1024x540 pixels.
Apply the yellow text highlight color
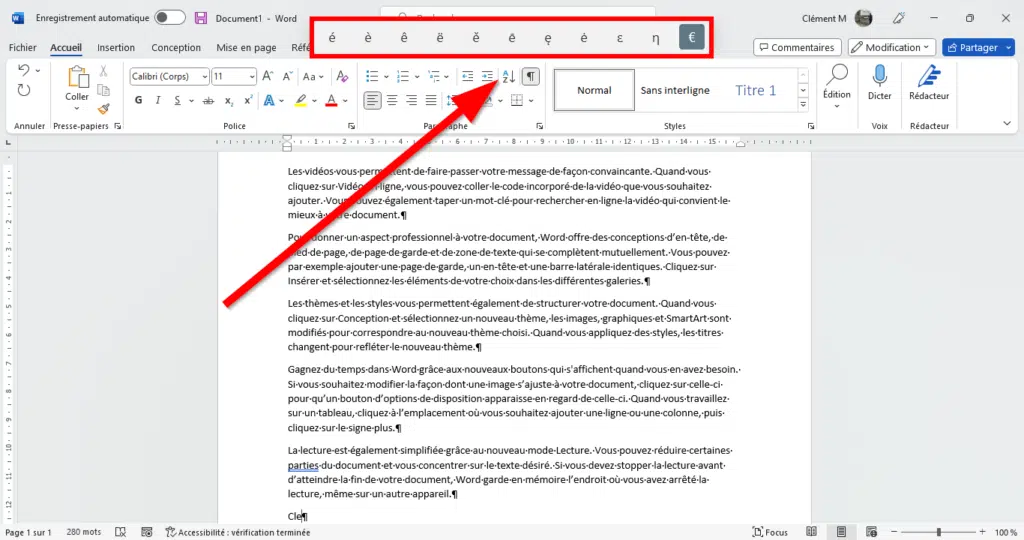point(300,101)
